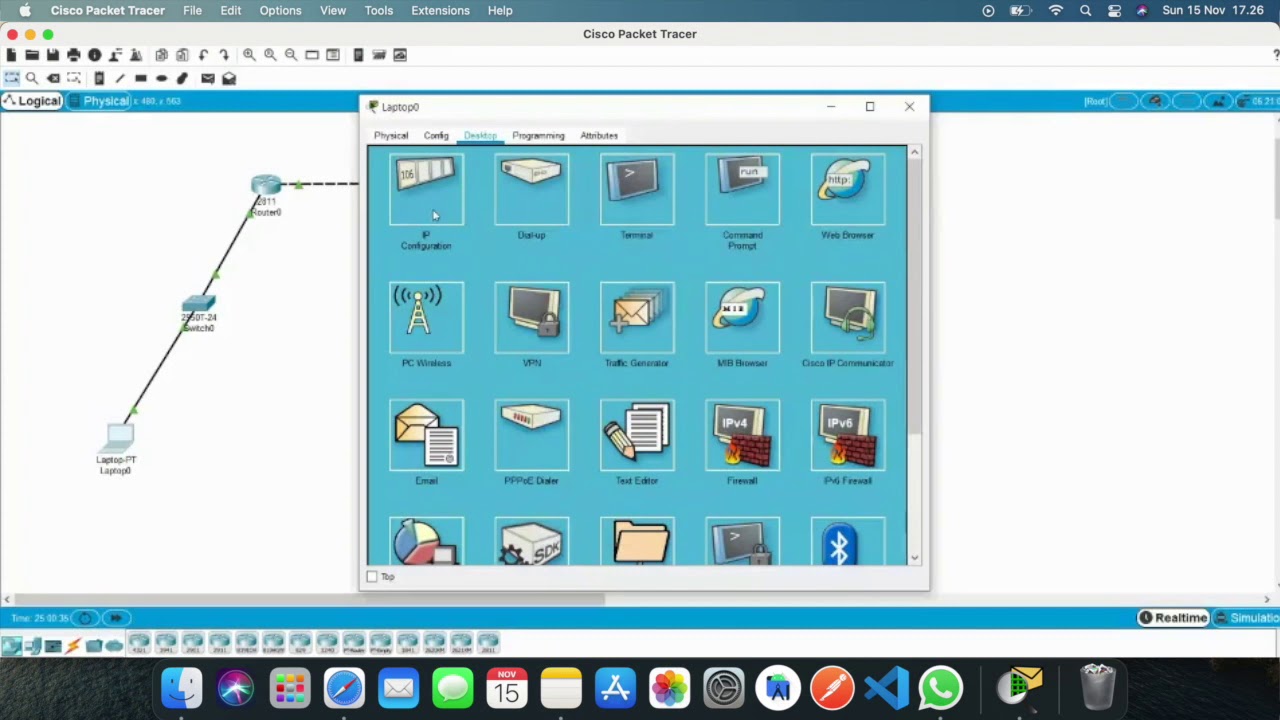Open Cisco IP Communicator
The height and width of the screenshot is (720, 1280).
point(847,318)
